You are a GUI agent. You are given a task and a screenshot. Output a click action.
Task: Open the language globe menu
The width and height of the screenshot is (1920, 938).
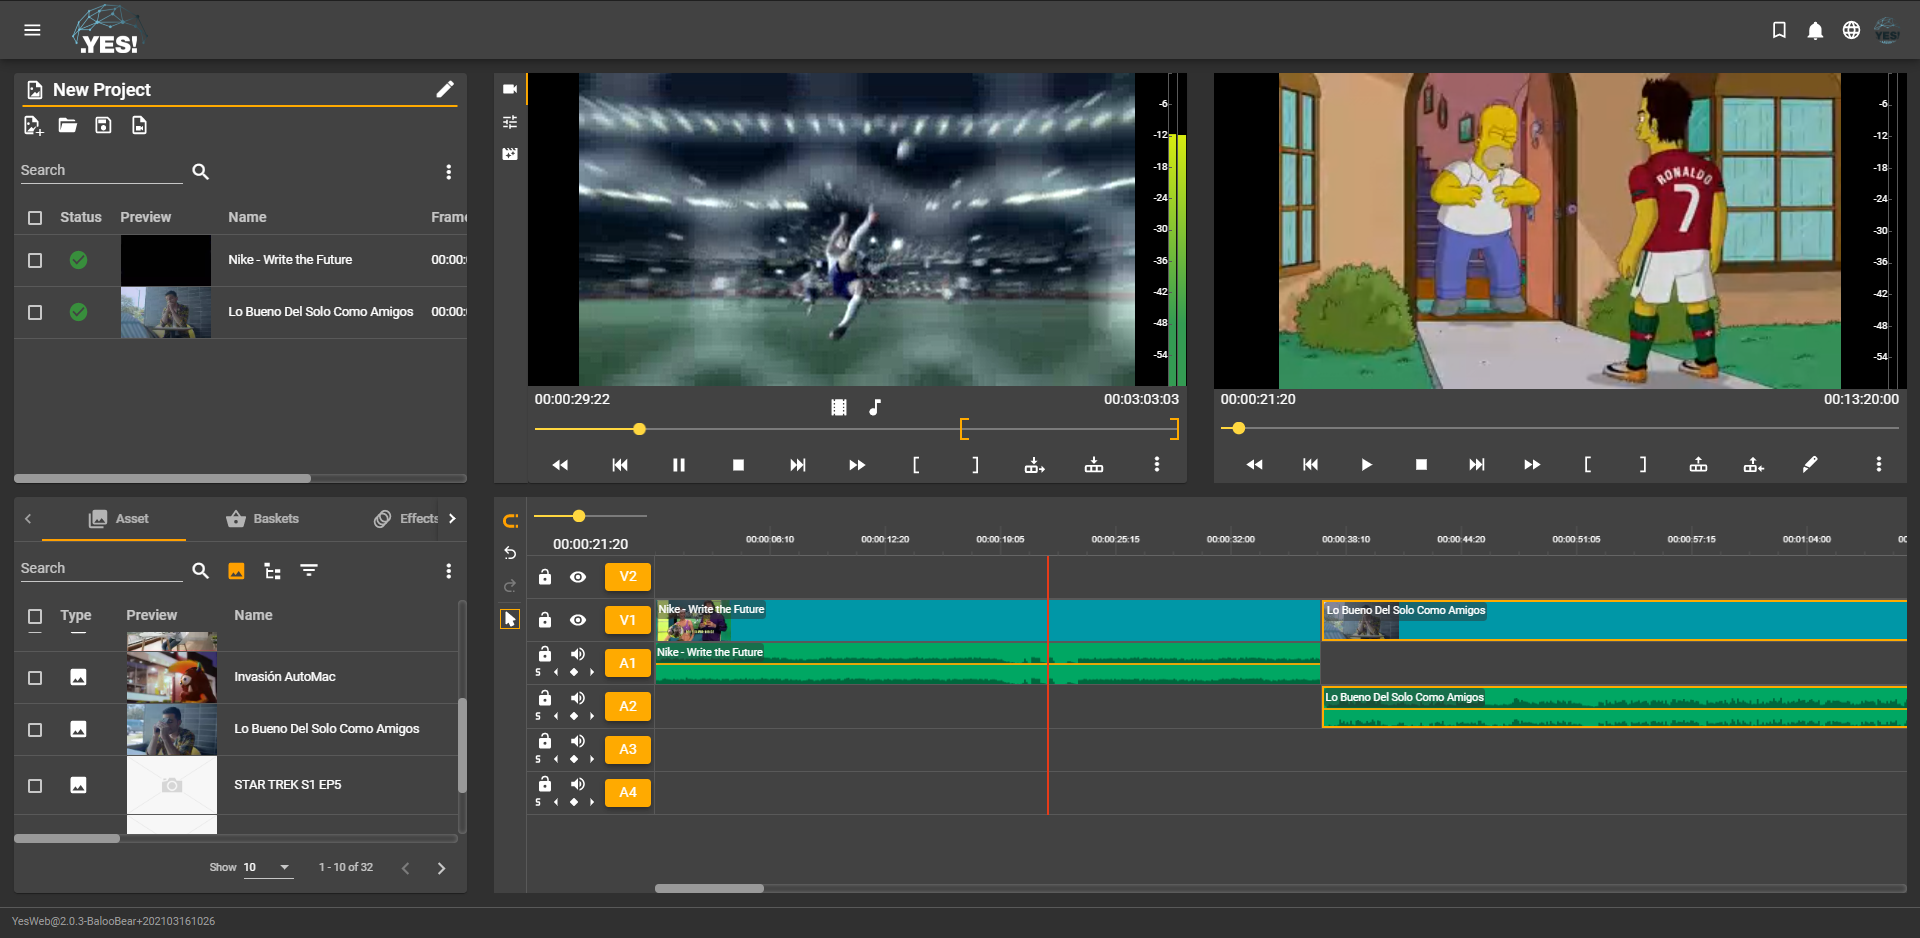click(1851, 30)
